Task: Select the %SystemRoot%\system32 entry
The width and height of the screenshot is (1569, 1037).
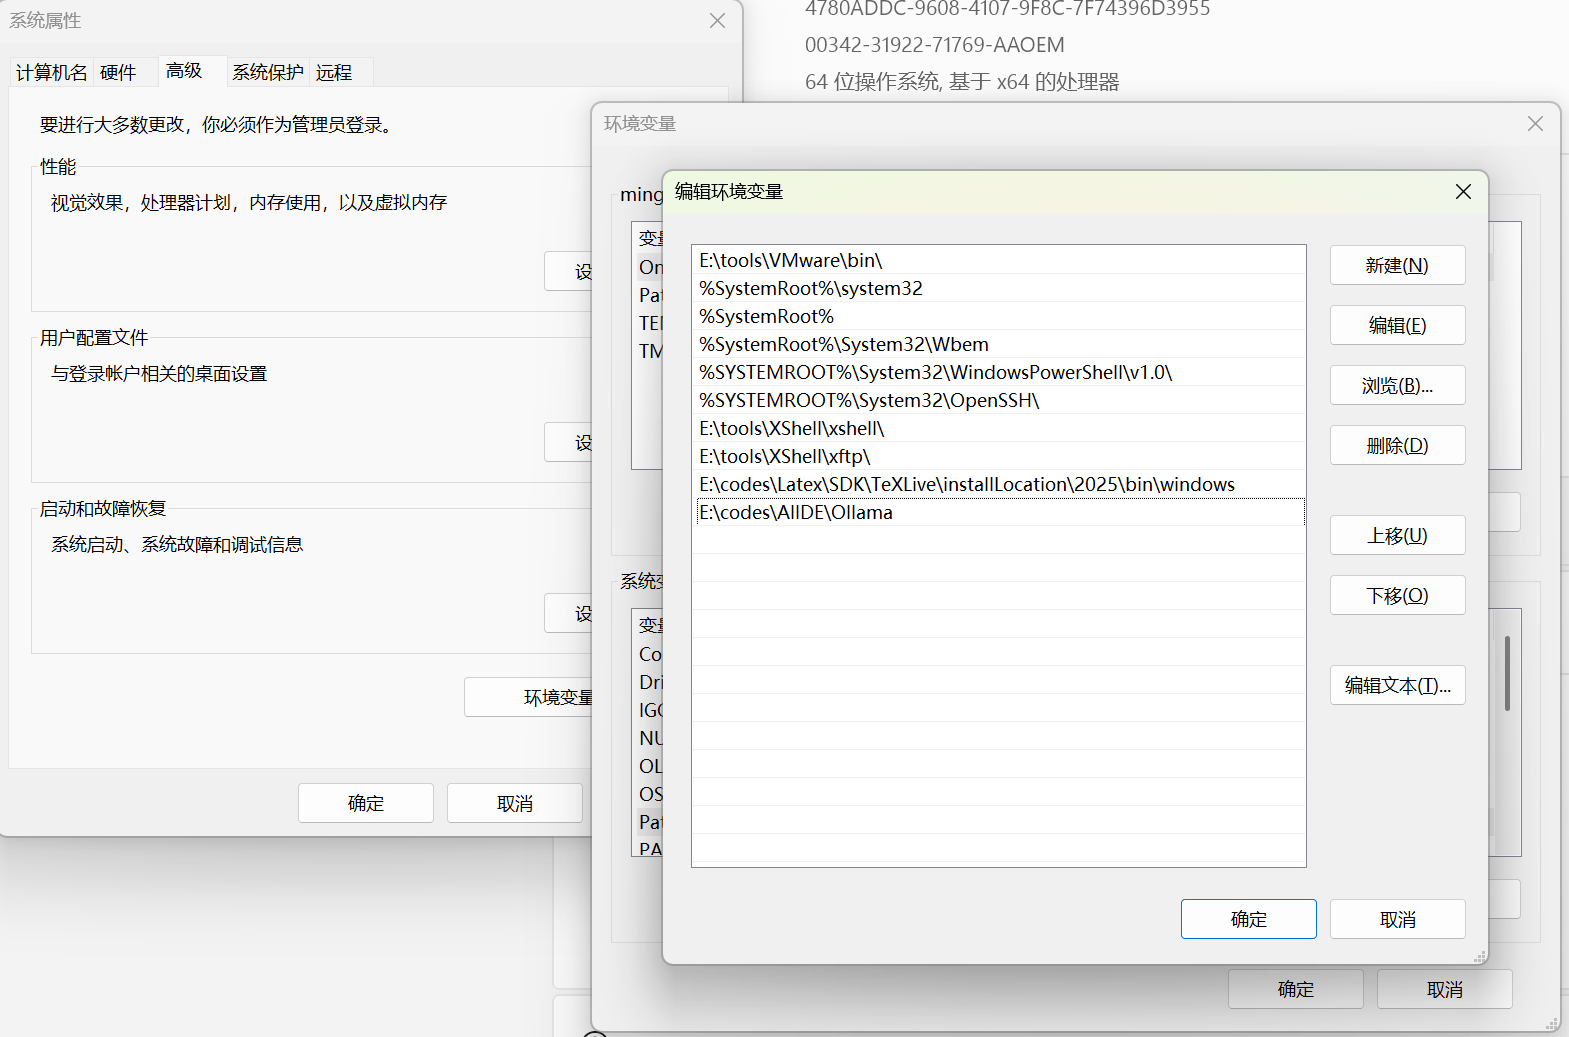Action: (810, 289)
